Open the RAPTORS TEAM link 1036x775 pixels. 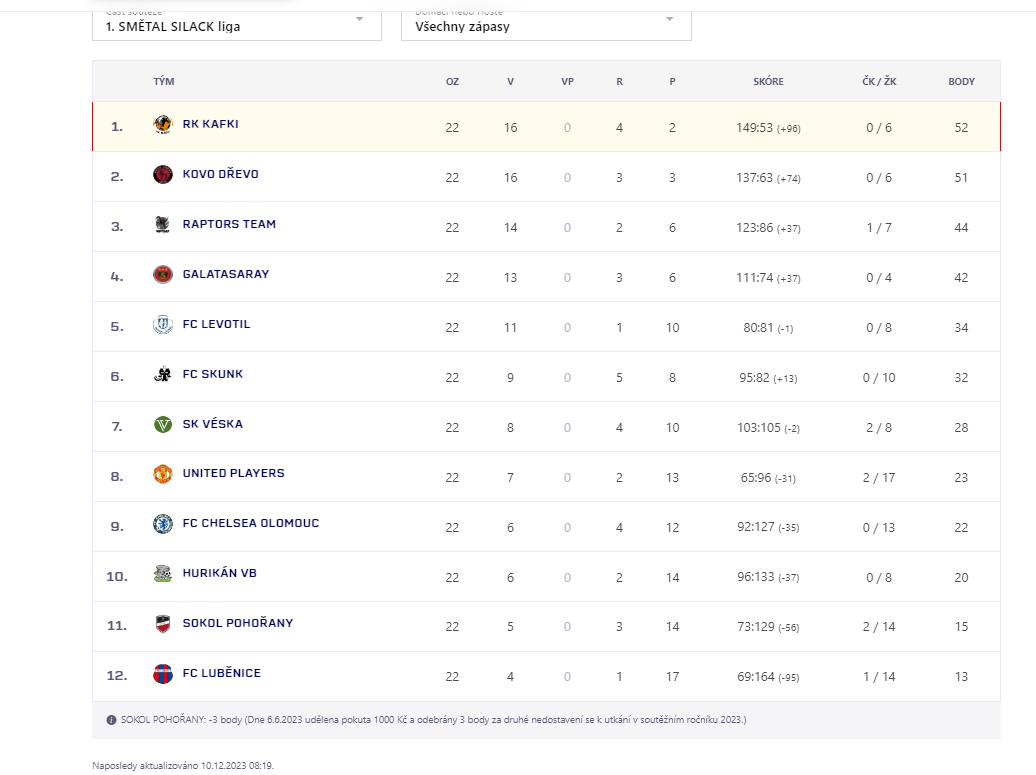[x=229, y=224]
